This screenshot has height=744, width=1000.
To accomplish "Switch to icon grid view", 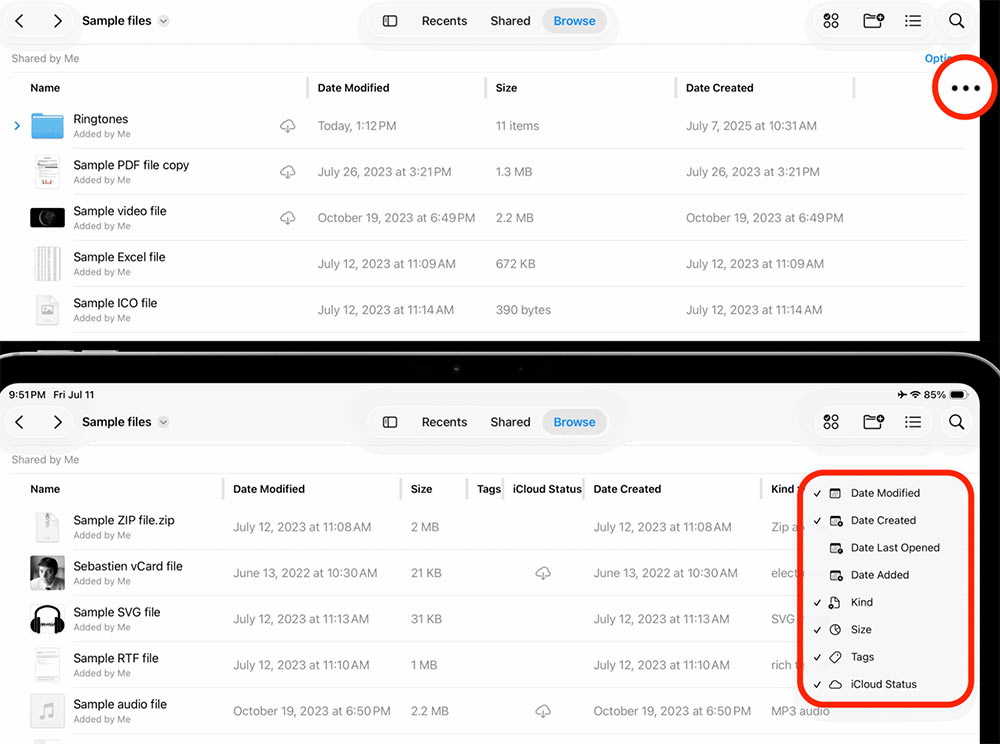I will point(831,20).
